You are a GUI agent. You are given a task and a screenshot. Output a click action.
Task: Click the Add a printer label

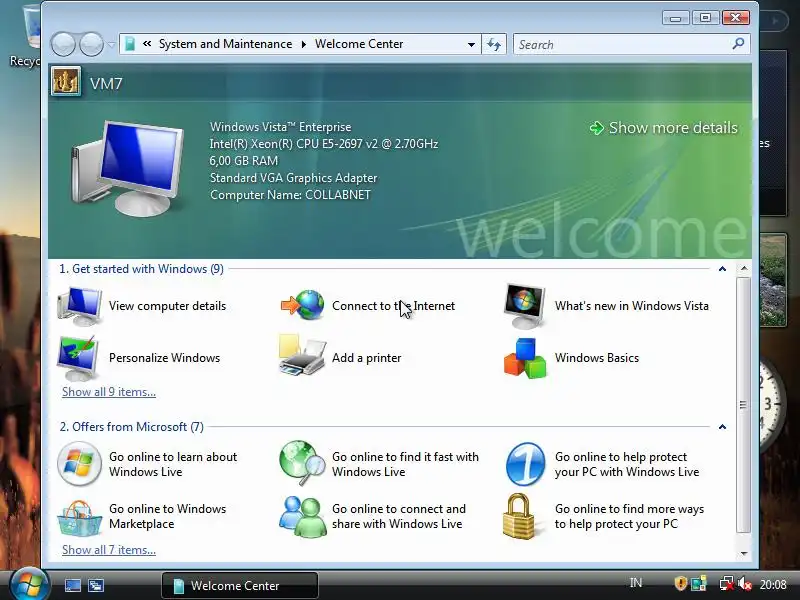[x=366, y=358]
